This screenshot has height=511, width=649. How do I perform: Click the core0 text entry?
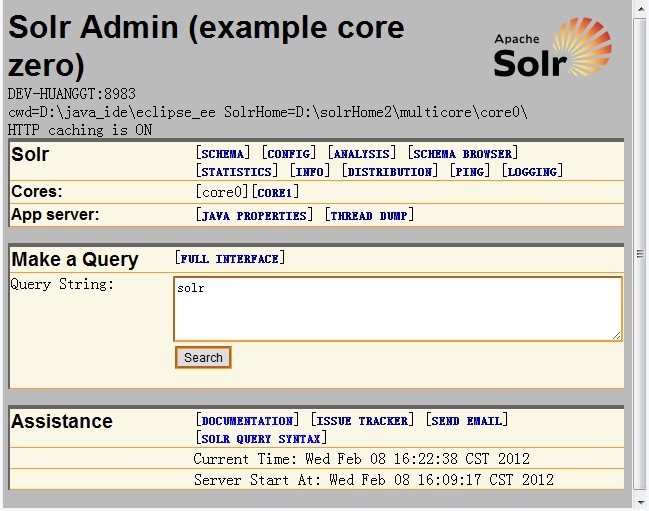coord(222,192)
